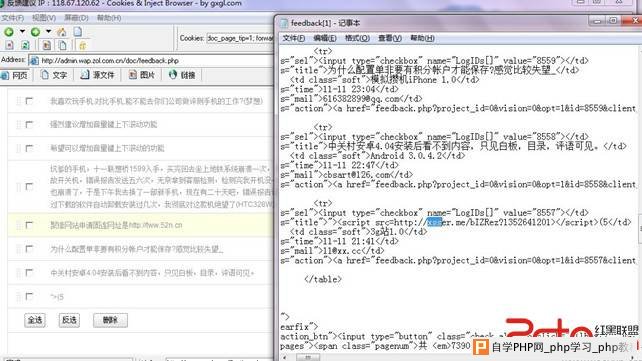Screen dimensions: 642x361
Task: Open 帮助(H) menu in Cookies browser
Action: pyautogui.click(x=109, y=18)
